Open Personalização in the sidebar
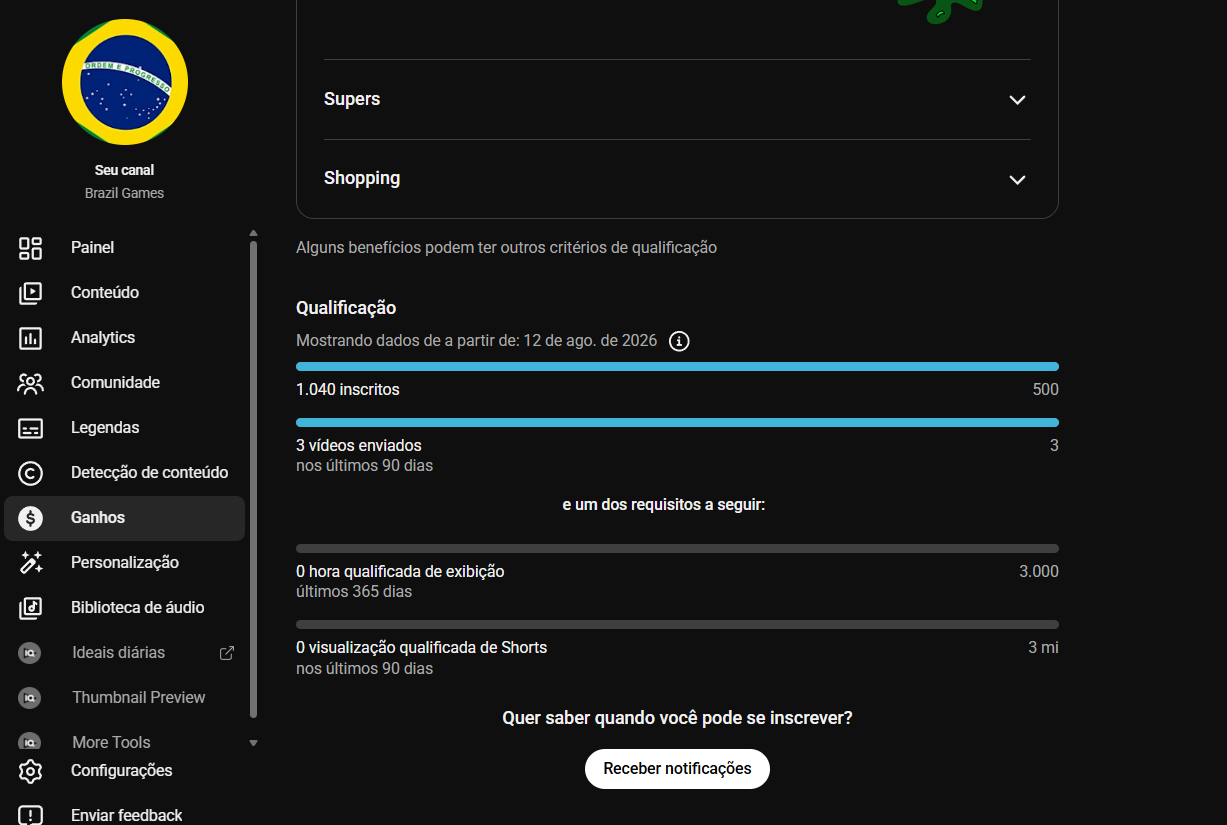Screen dimensions: 1227x825 pos(125,563)
